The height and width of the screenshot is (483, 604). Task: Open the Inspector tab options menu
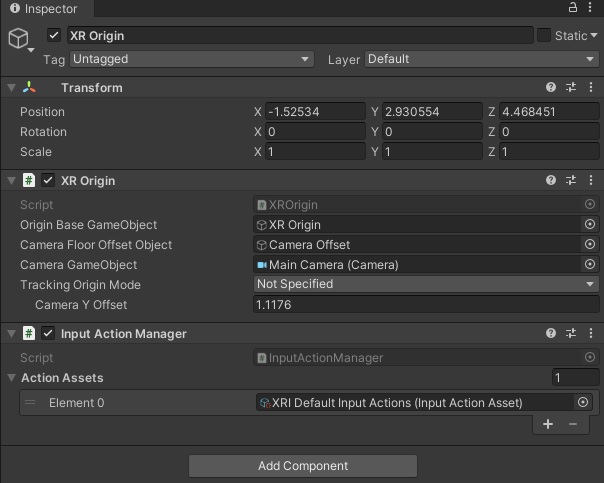[x=590, y=7]
